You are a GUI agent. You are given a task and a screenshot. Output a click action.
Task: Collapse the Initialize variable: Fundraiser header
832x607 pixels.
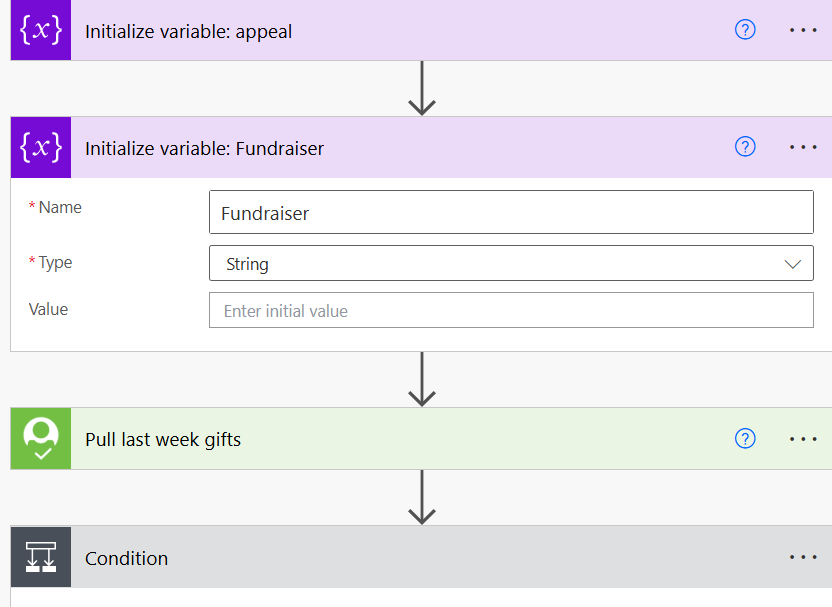coord(402,148)
